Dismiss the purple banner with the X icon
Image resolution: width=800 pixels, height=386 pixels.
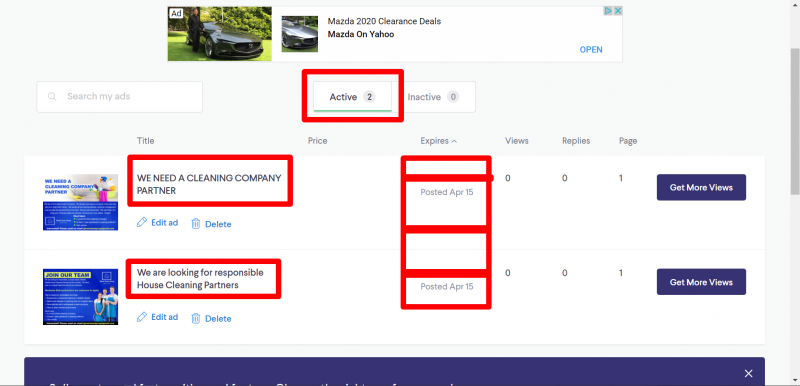coord(748,373)
